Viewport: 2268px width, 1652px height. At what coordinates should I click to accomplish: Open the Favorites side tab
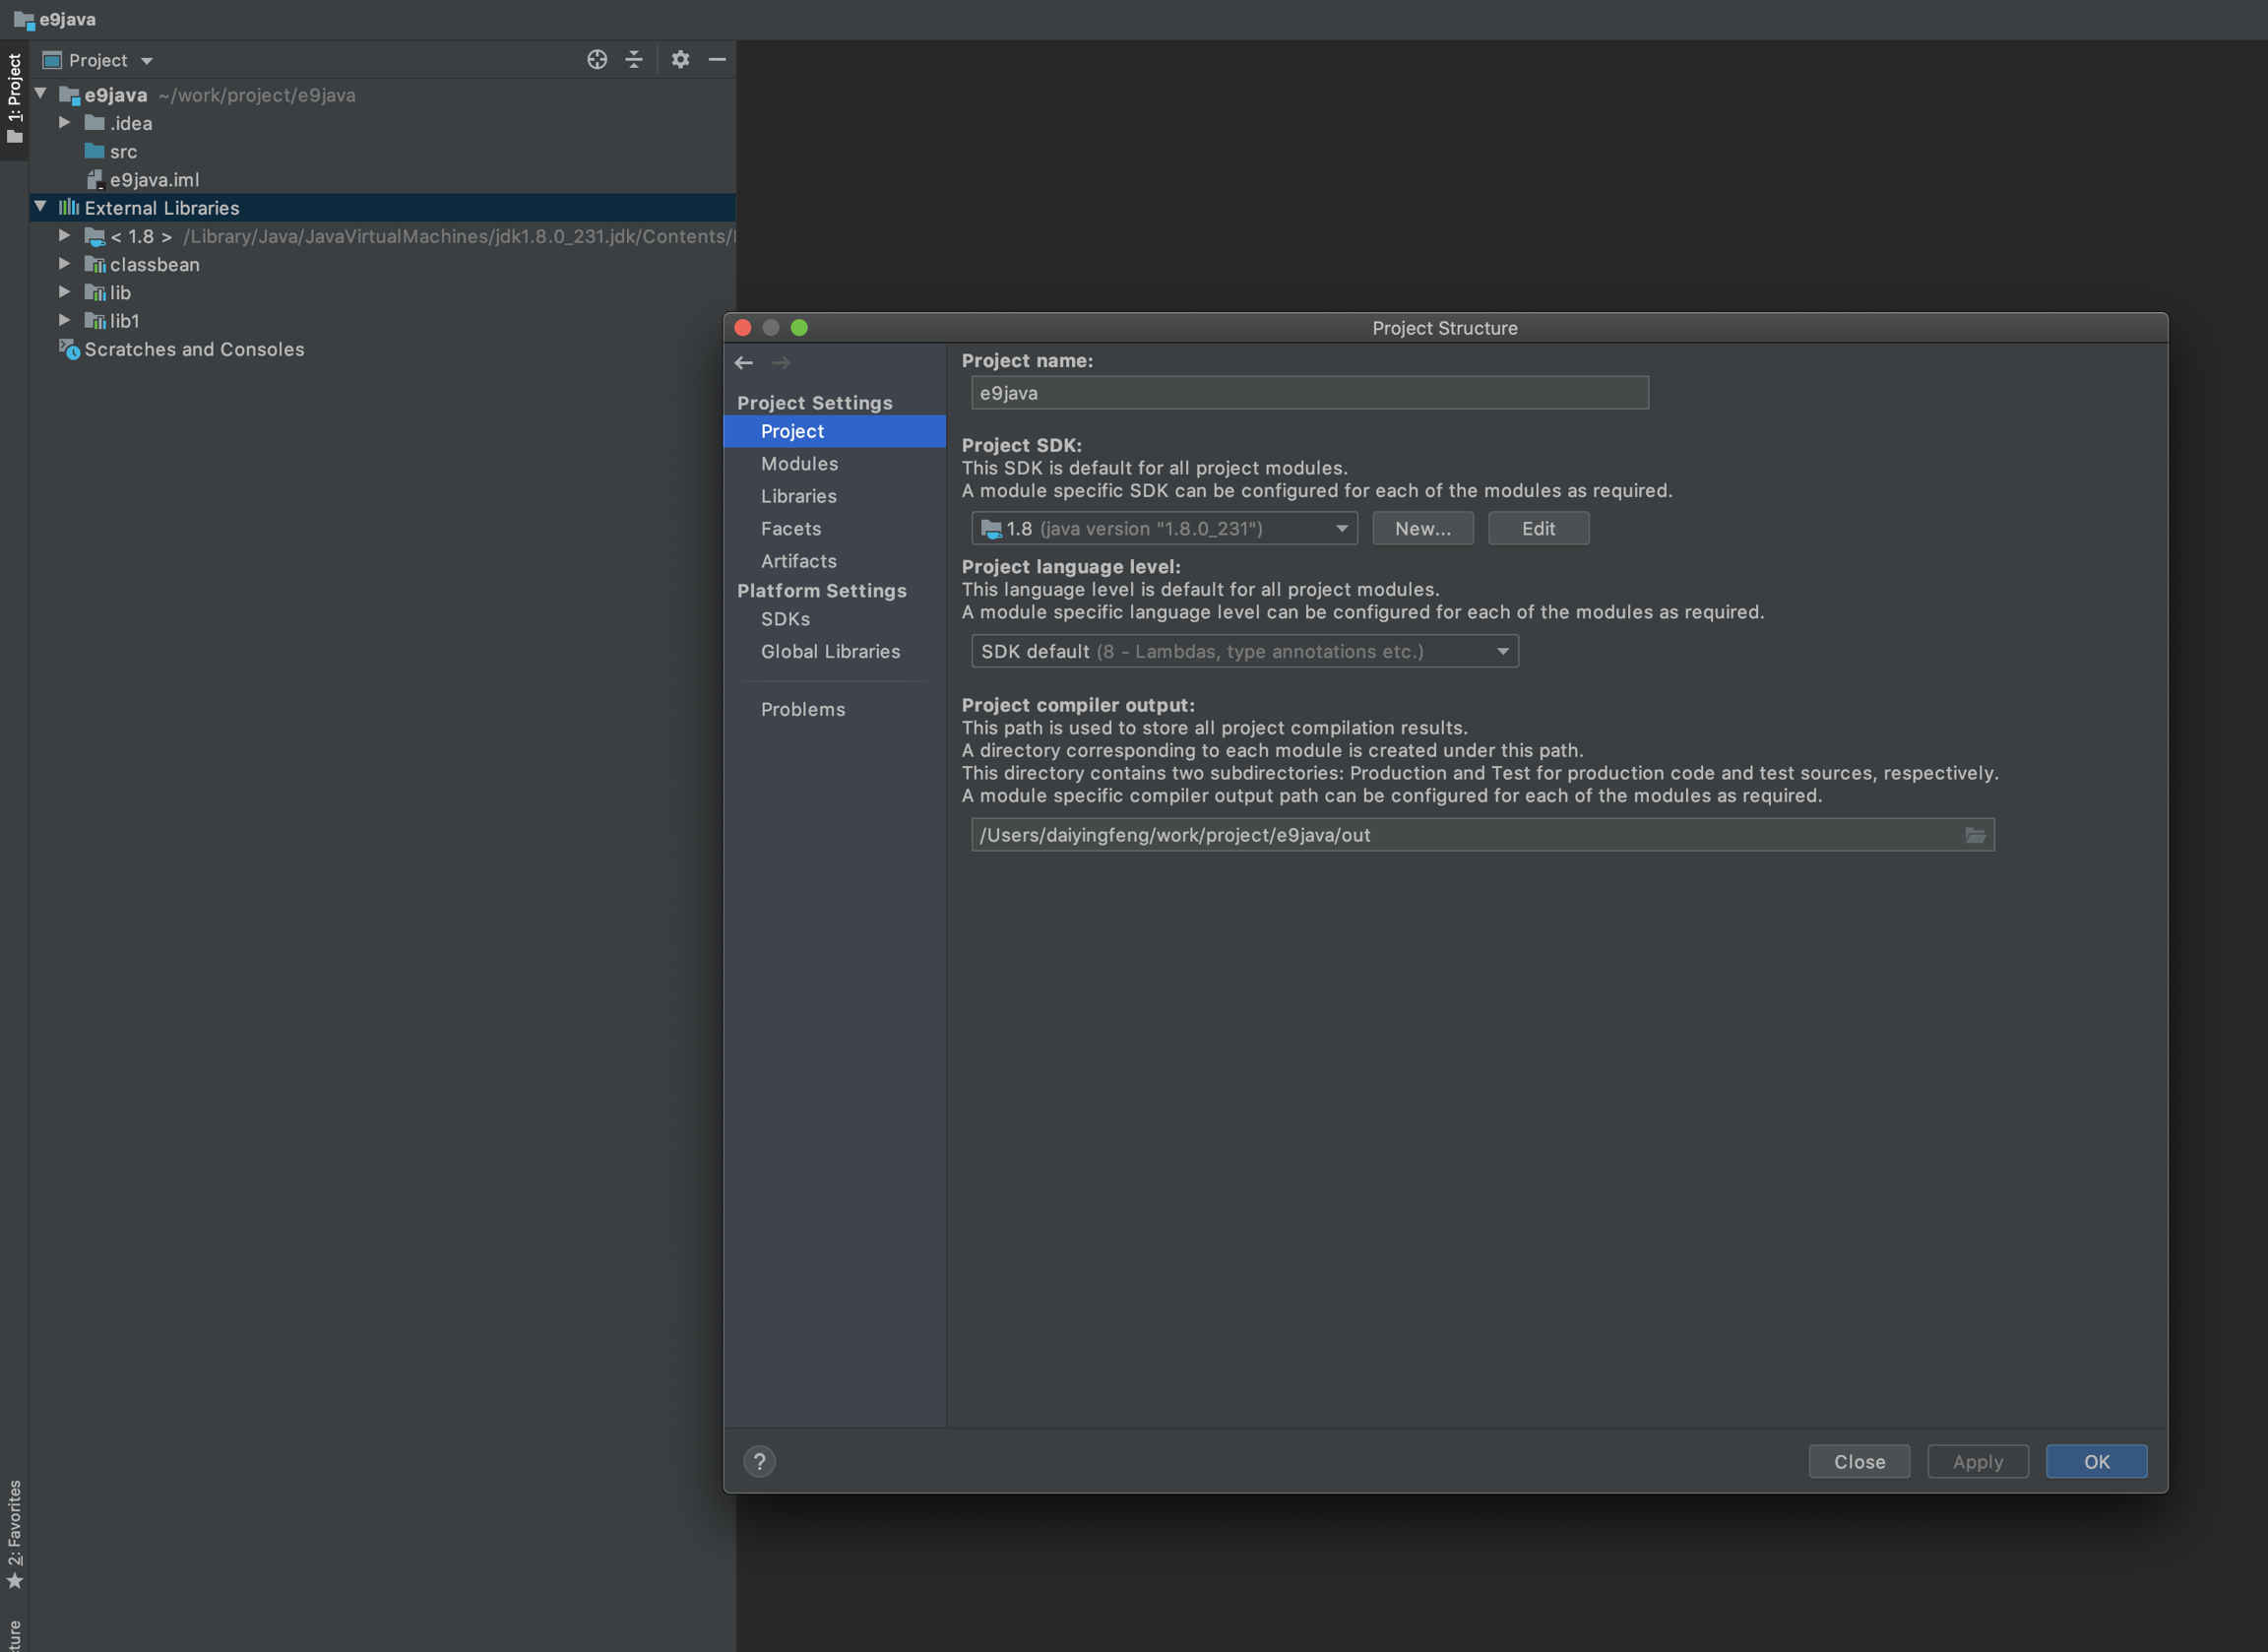tap(14, 1533)
